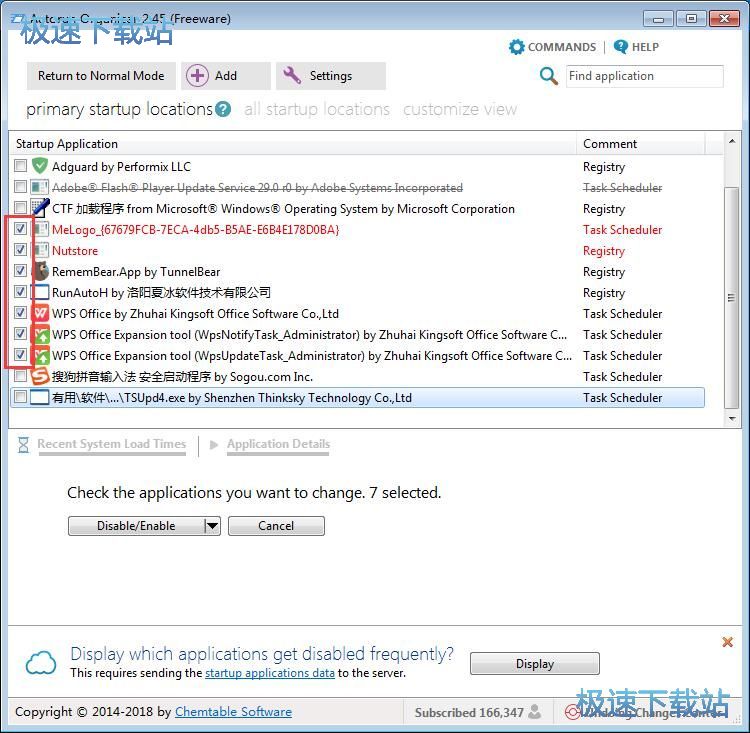Image resolution: width=750 pixels, height=733 pixels.
Task: Click the TSUpd4.exe entry icon
Action: point(40,397)
